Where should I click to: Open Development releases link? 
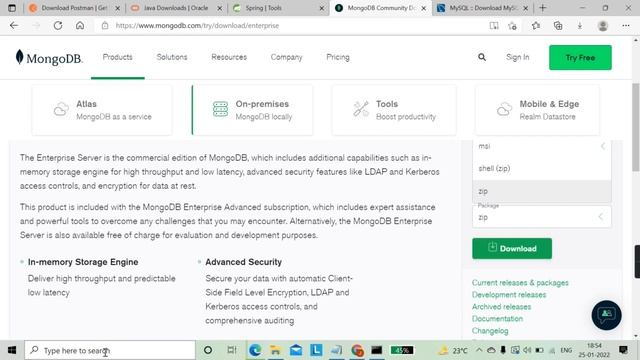509,295
